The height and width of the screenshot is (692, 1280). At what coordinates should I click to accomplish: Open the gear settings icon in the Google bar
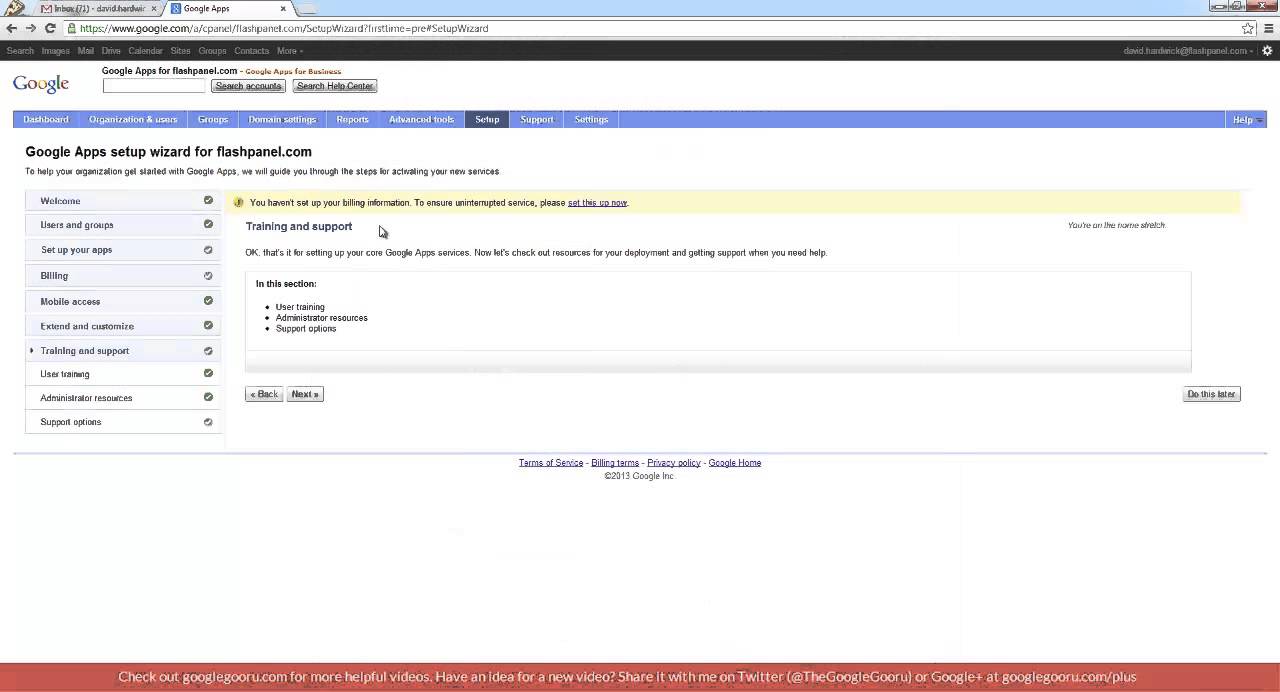tap(1267, 51)
